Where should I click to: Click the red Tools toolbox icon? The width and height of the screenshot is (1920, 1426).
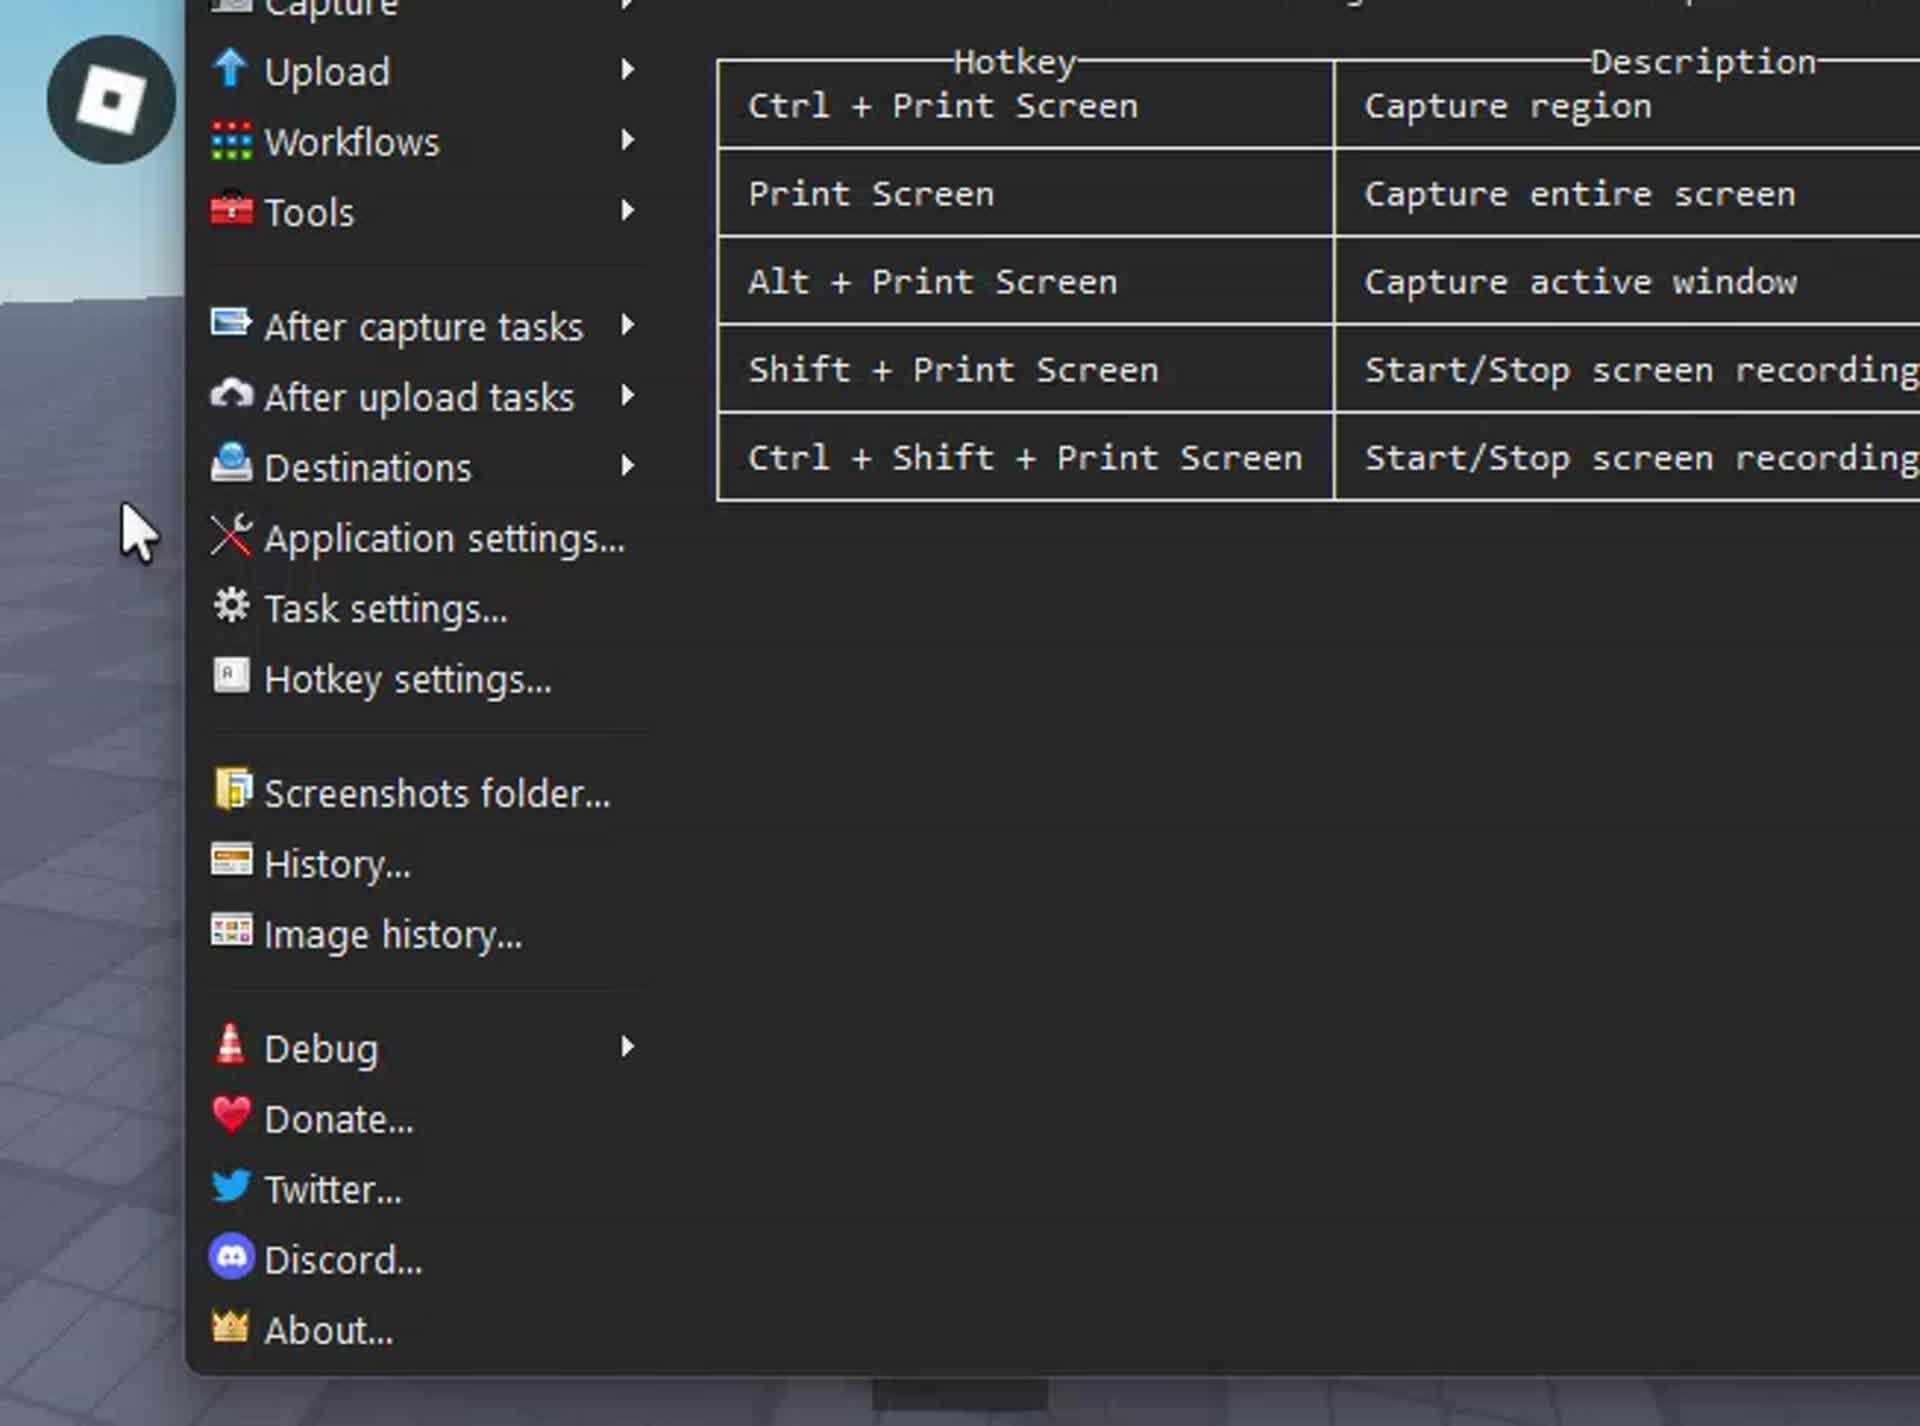pos(231,211)
